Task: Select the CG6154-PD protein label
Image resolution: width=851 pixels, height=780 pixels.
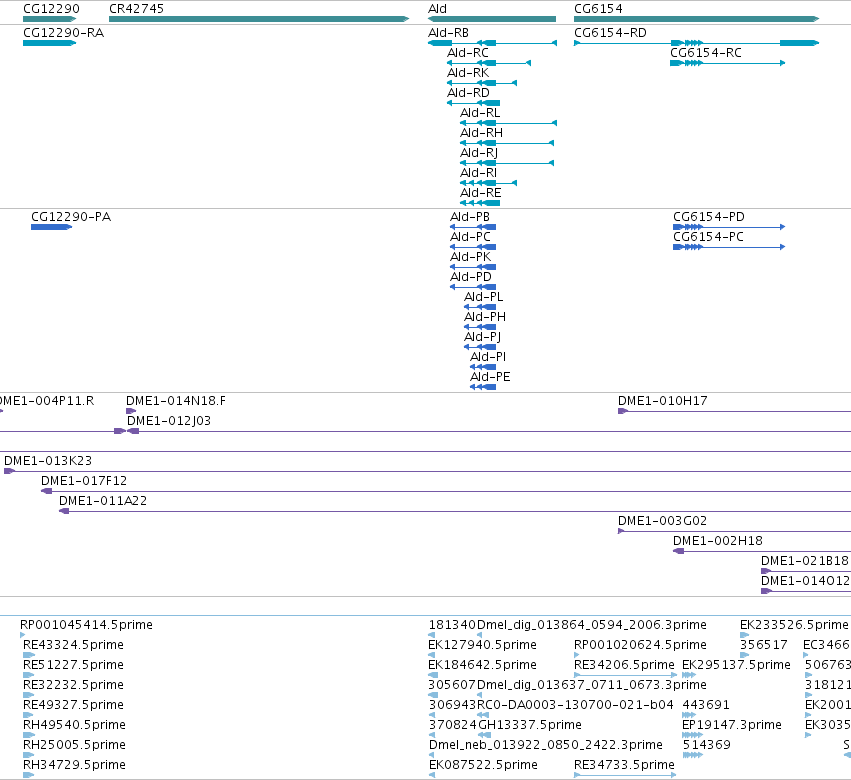Action: (x=709, y=217)
